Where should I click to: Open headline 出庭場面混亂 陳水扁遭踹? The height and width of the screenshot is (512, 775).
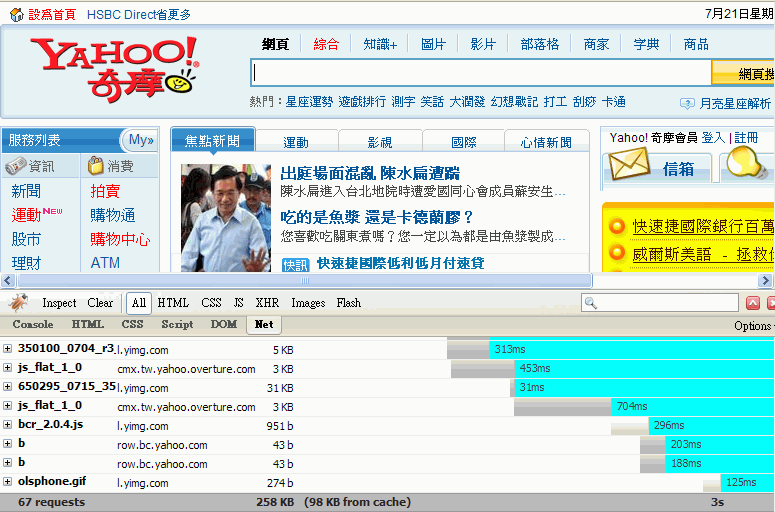click(370, 173)
